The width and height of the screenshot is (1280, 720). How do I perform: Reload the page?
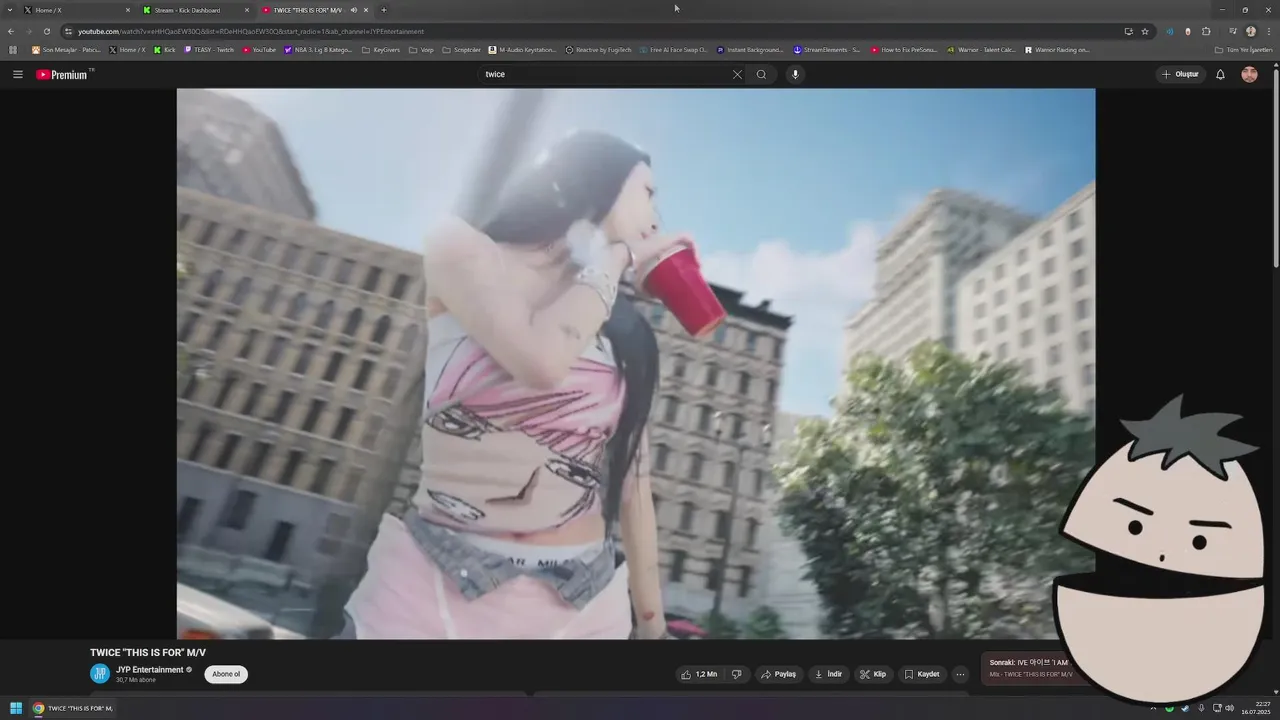coord(47,31)
